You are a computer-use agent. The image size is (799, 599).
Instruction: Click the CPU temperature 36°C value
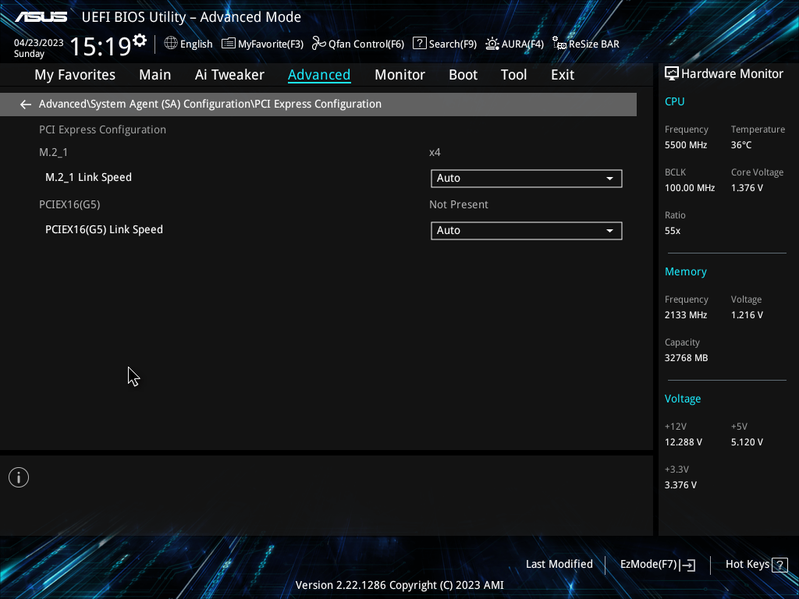(x=741, y=145)
